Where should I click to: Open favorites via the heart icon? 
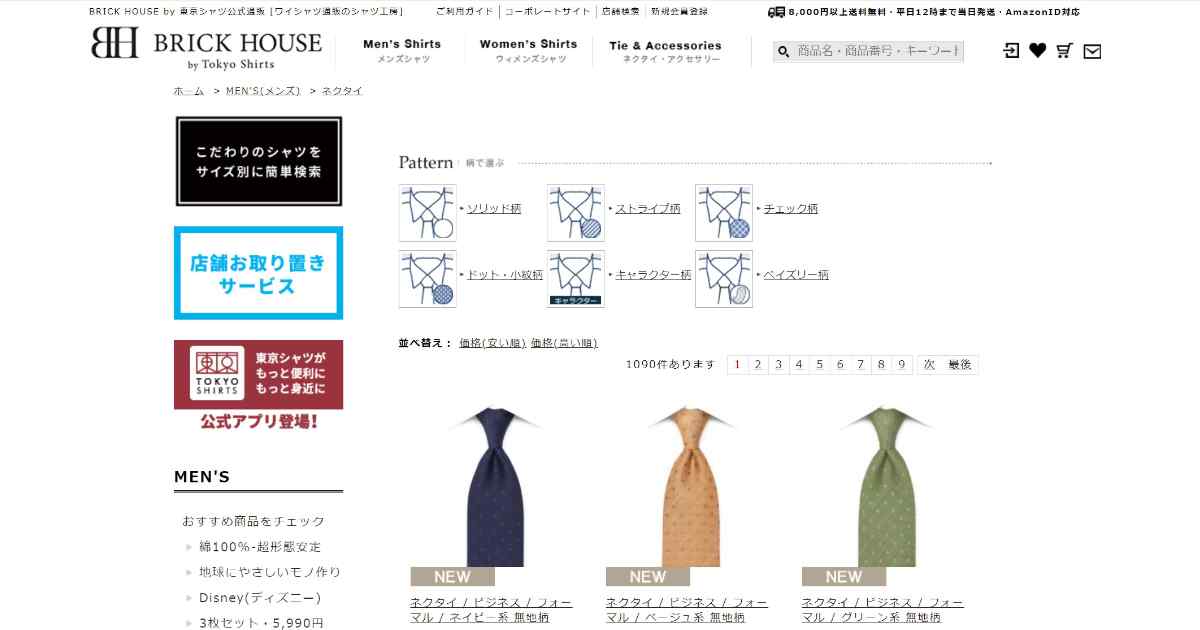pyautogui.click(x=1038, y=51)
